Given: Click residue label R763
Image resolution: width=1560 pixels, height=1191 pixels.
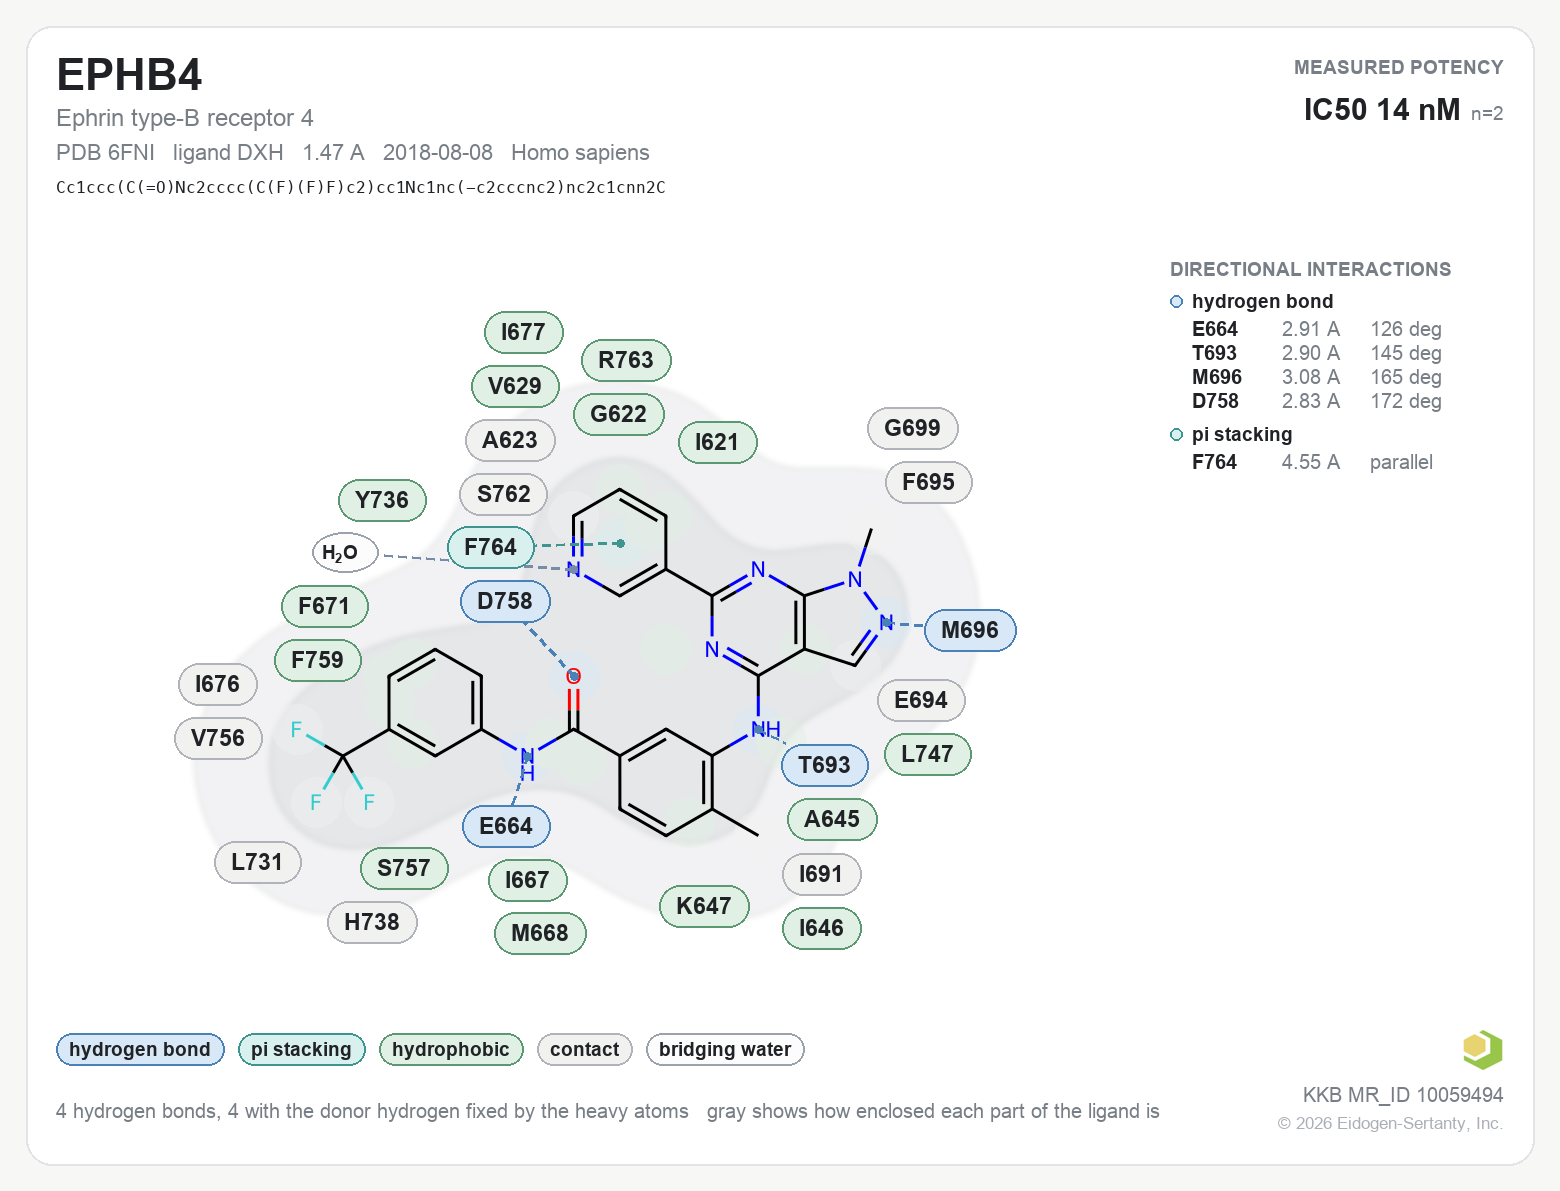Looking at the screenshot, I should point(626,360).
